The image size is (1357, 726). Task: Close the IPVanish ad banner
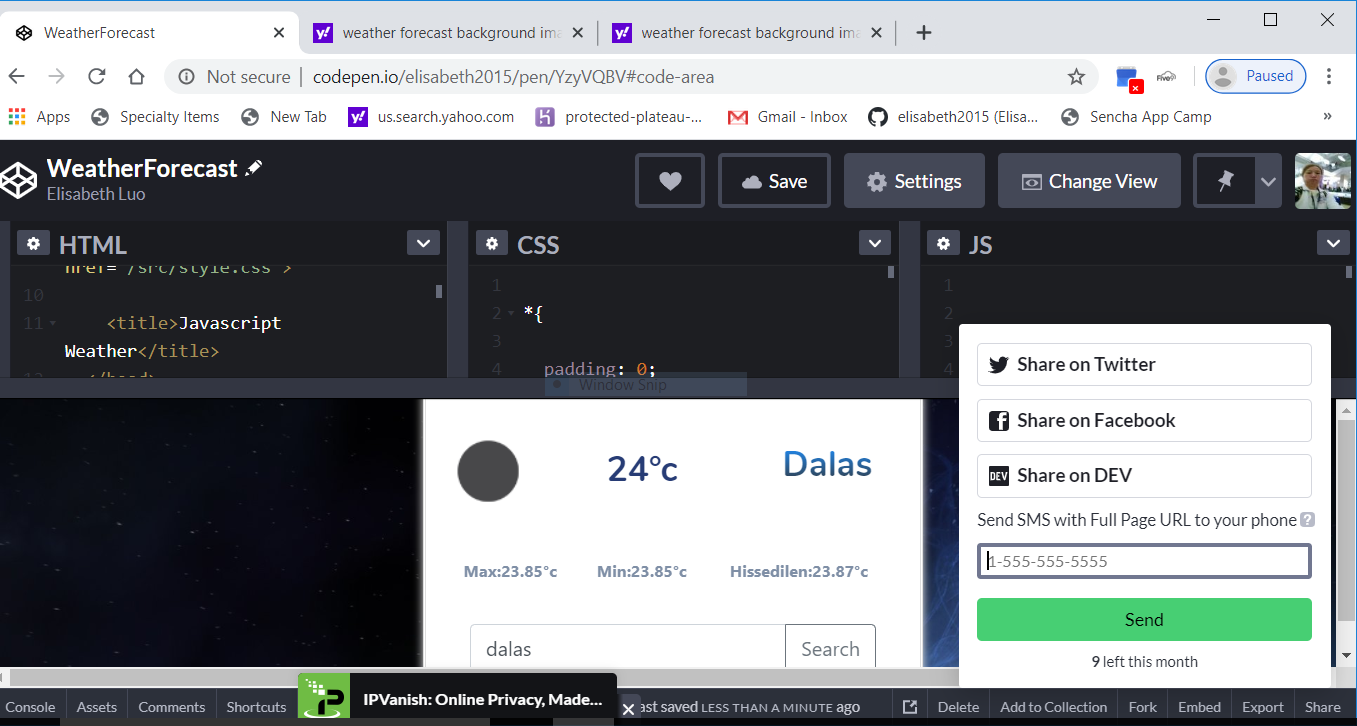tap(629, 709)
